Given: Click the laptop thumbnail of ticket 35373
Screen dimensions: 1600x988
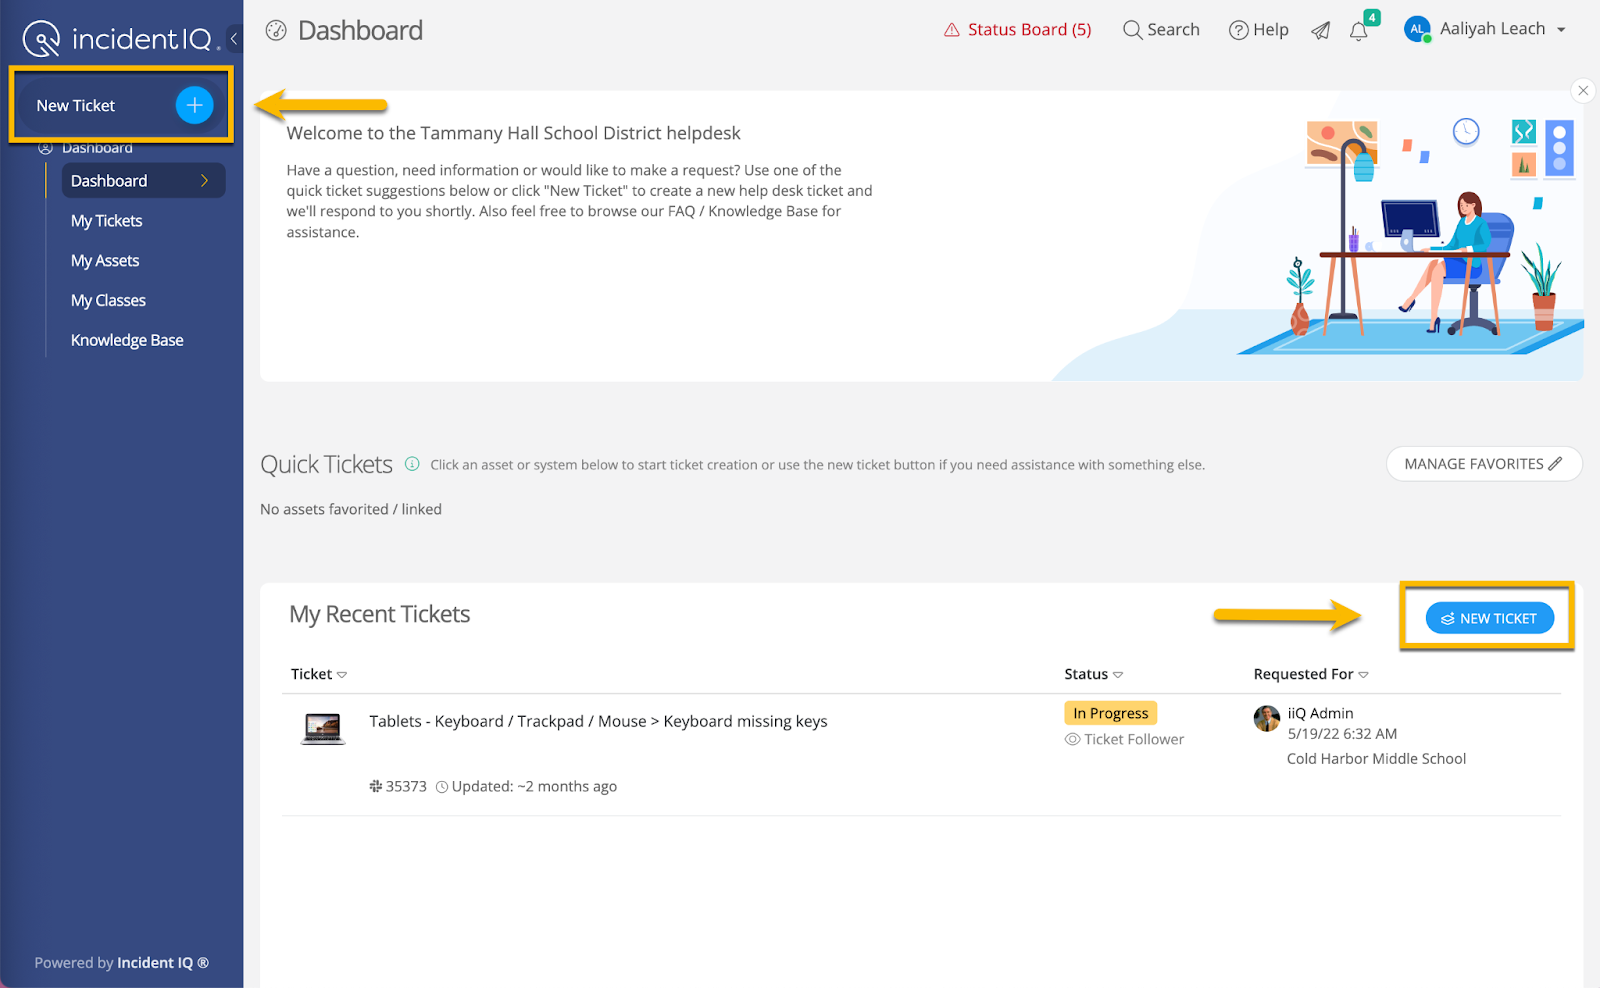Looking at the screenshot, I should pos(323,729).
